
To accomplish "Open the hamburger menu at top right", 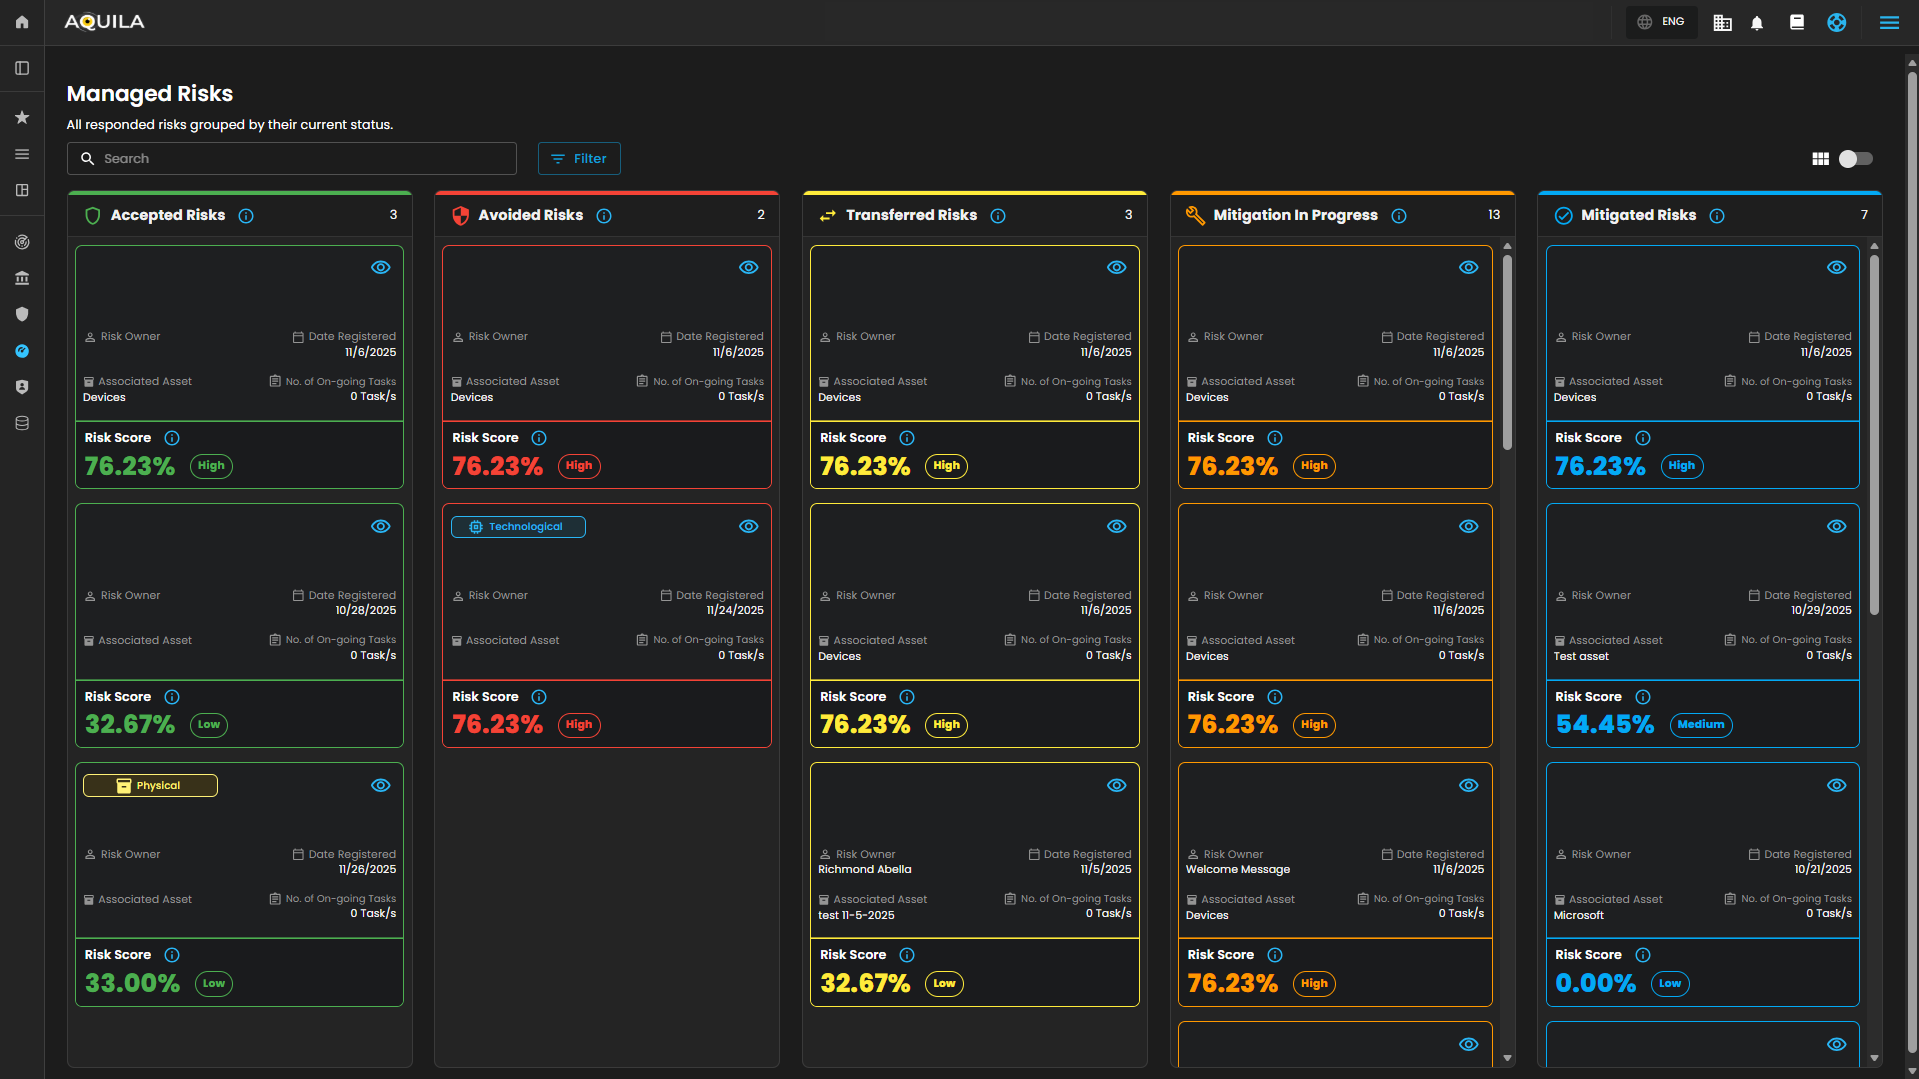I will coord(1889,22).
